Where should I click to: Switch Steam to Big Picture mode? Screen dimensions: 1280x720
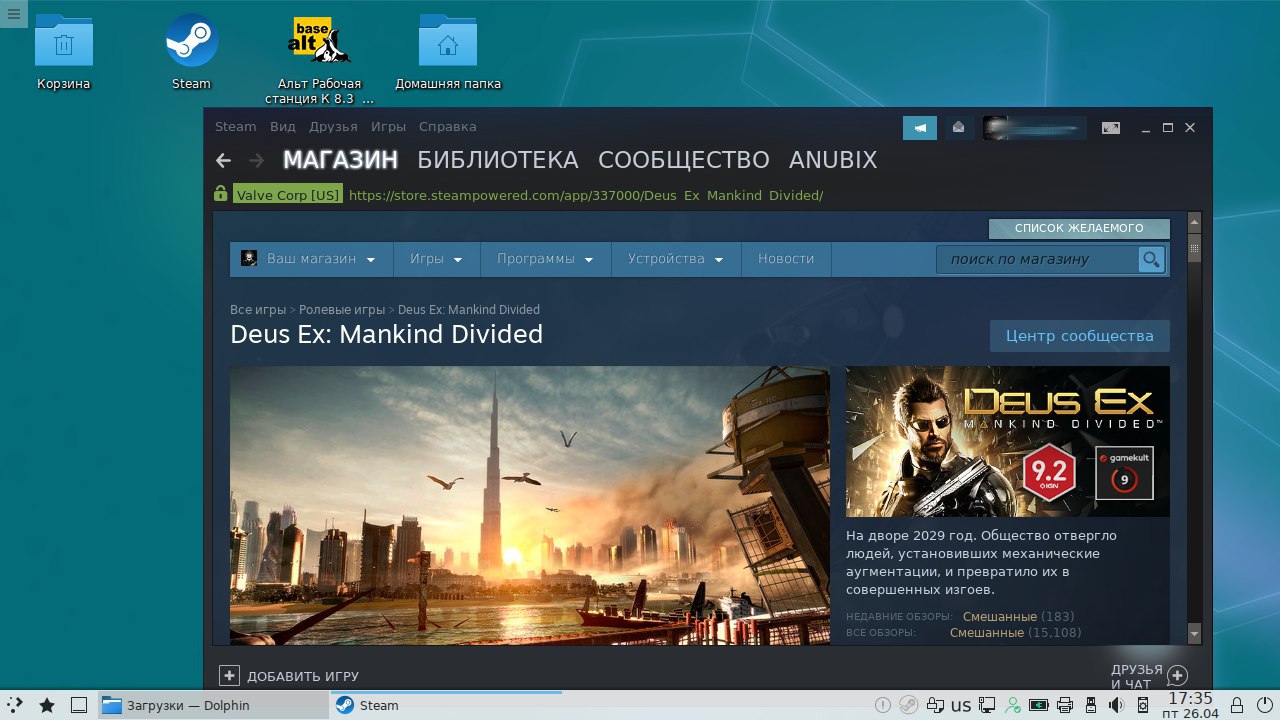[1111, 128]
